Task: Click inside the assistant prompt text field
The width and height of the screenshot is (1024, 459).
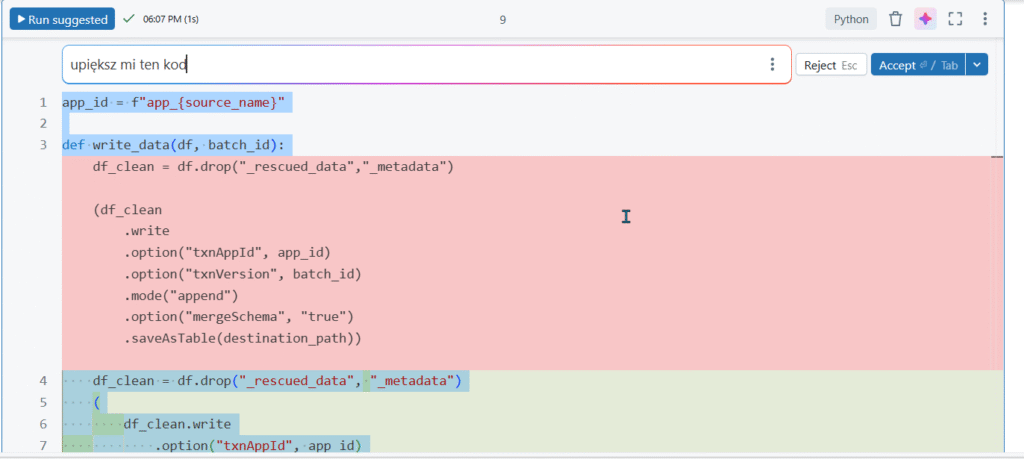Action: point(400,65)
